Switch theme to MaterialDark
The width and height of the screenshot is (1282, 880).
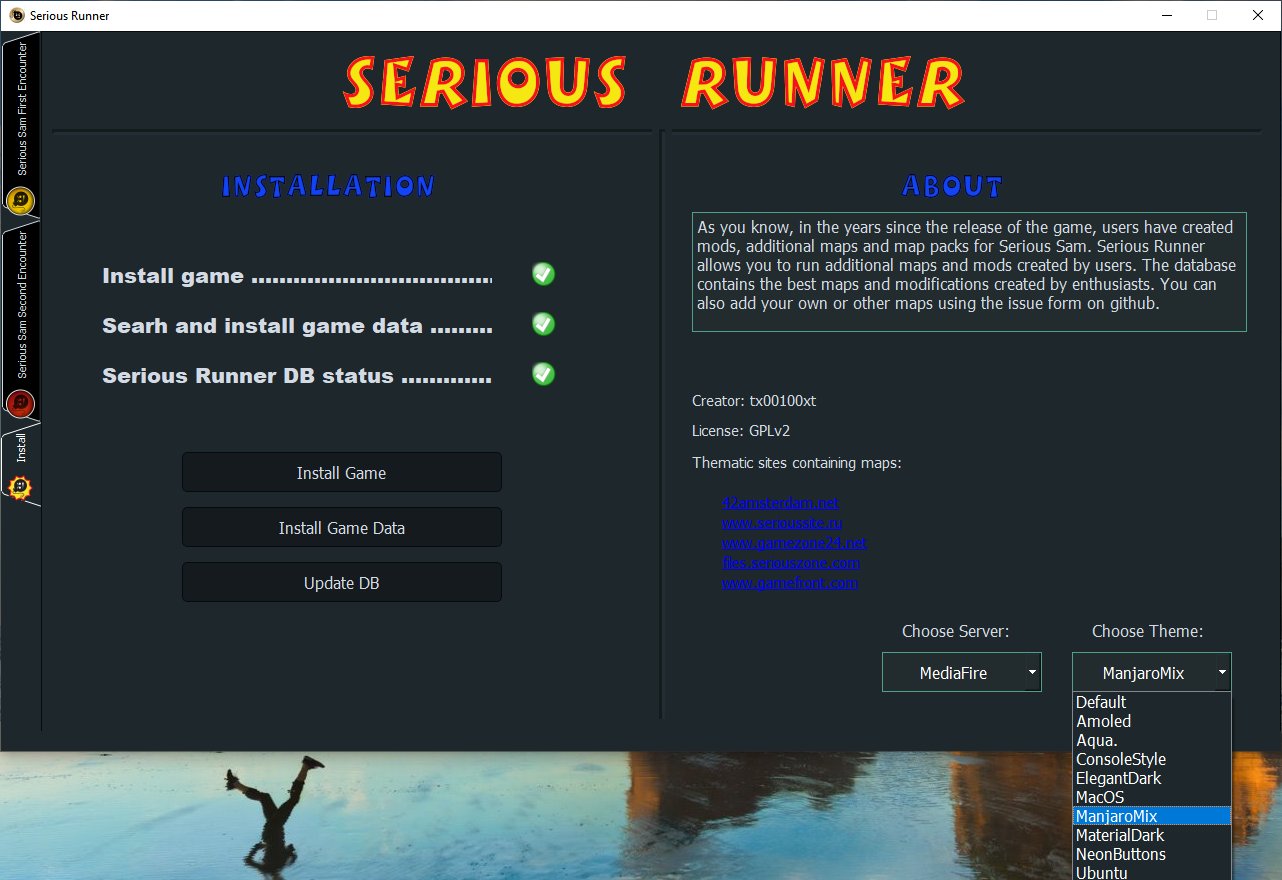1152,835
